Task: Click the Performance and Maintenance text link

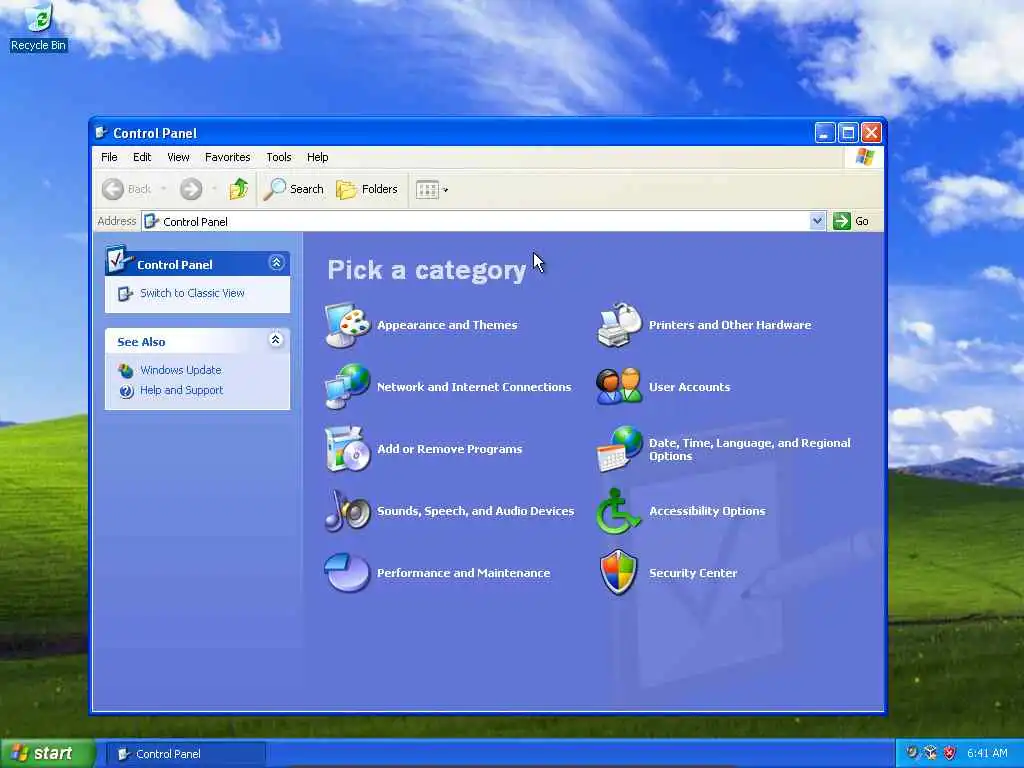Action: [464, 573]
